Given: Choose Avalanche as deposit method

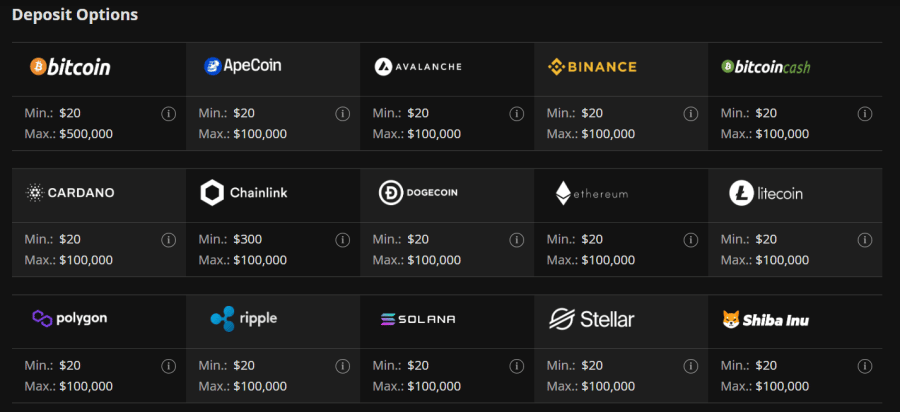Looking at the screenshot, I should point(418,67).
